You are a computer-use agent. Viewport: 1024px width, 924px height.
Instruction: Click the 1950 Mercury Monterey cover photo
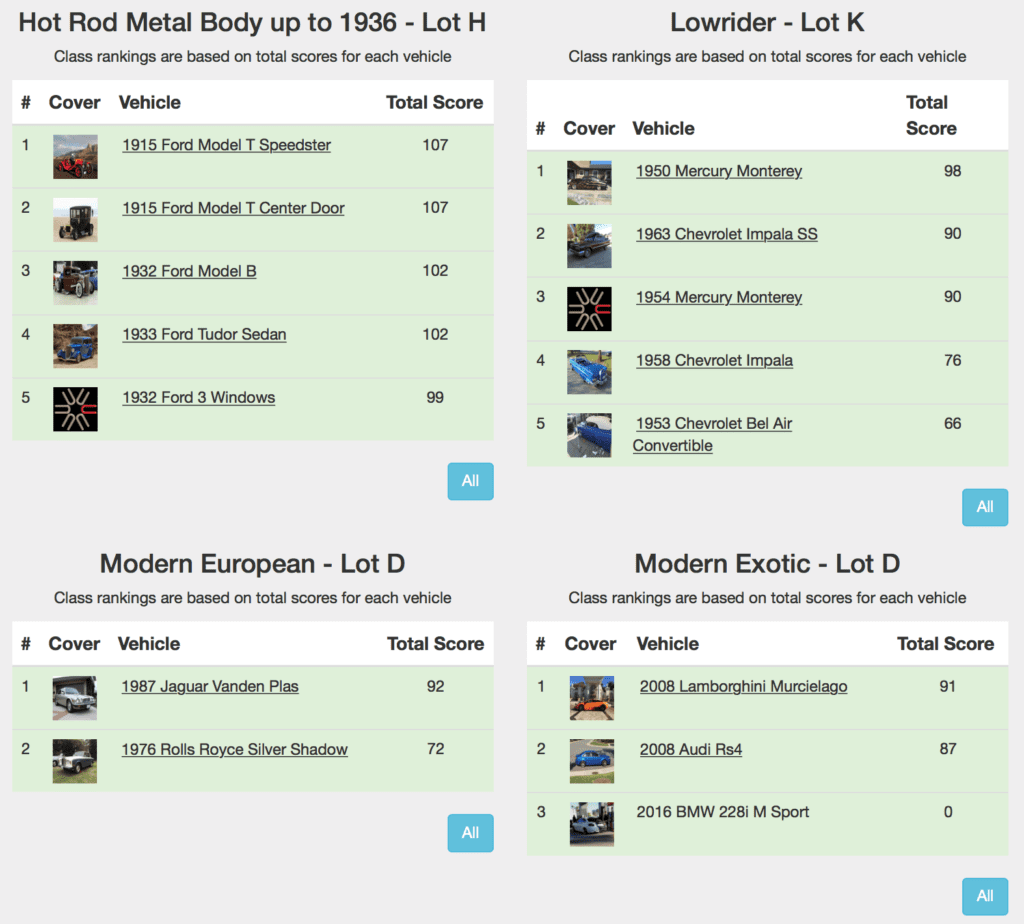click(589, 183)
